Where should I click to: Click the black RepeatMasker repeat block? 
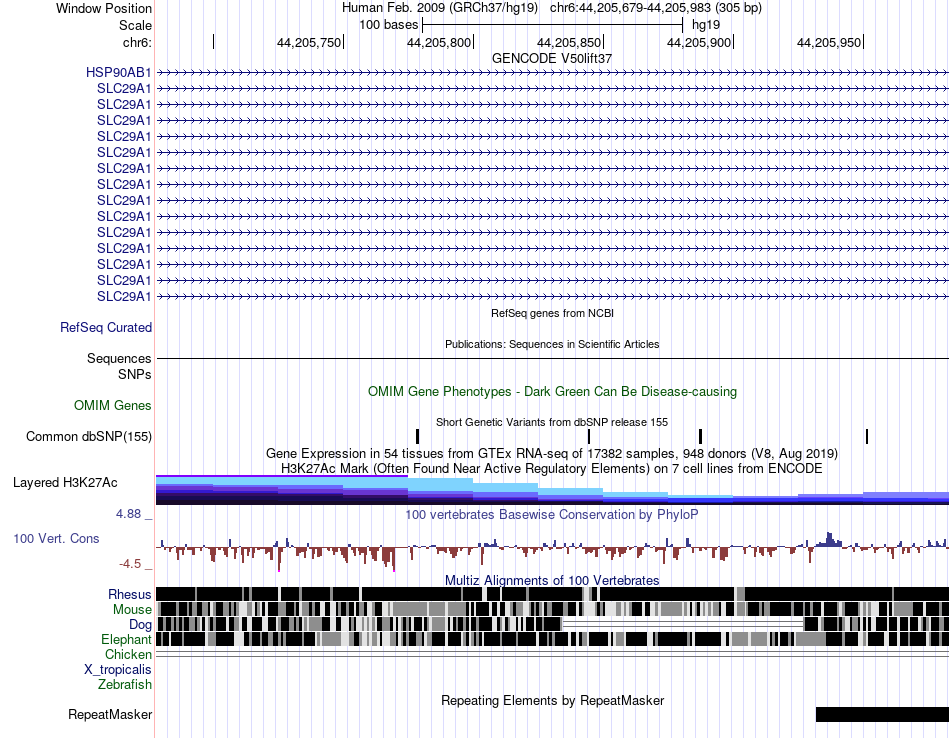click(x=882, y=714)
